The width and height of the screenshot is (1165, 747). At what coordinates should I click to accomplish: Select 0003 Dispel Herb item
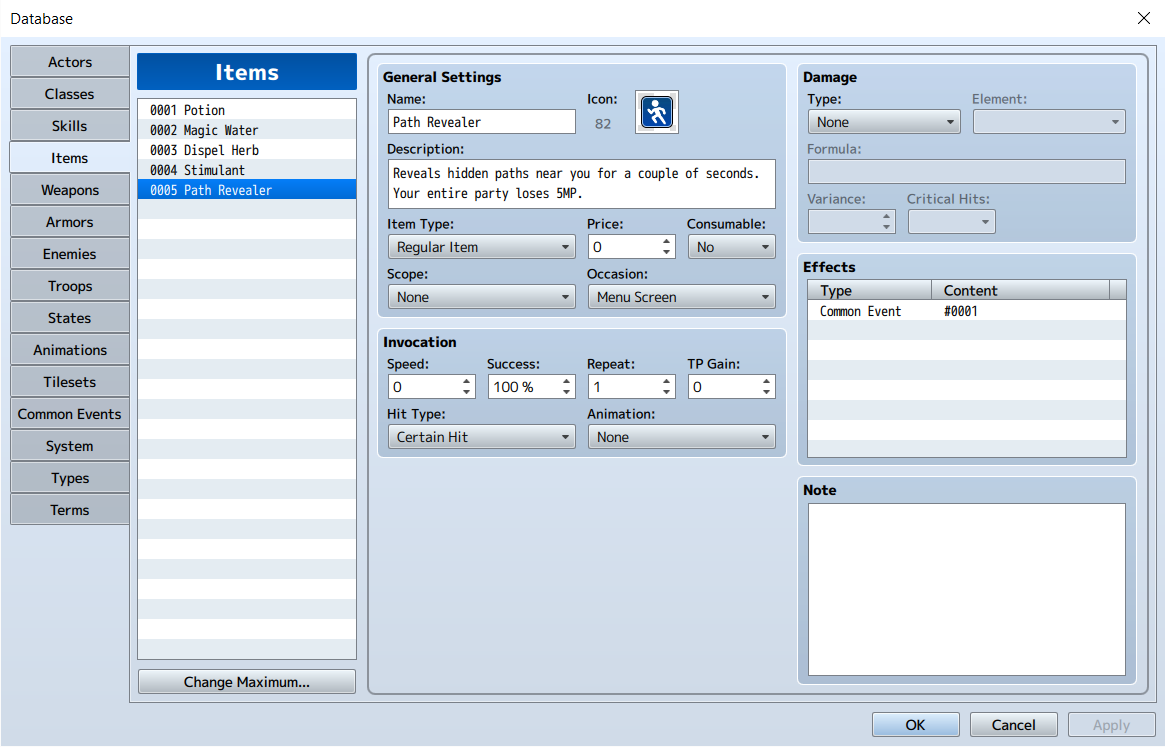(x=247, y=149)
